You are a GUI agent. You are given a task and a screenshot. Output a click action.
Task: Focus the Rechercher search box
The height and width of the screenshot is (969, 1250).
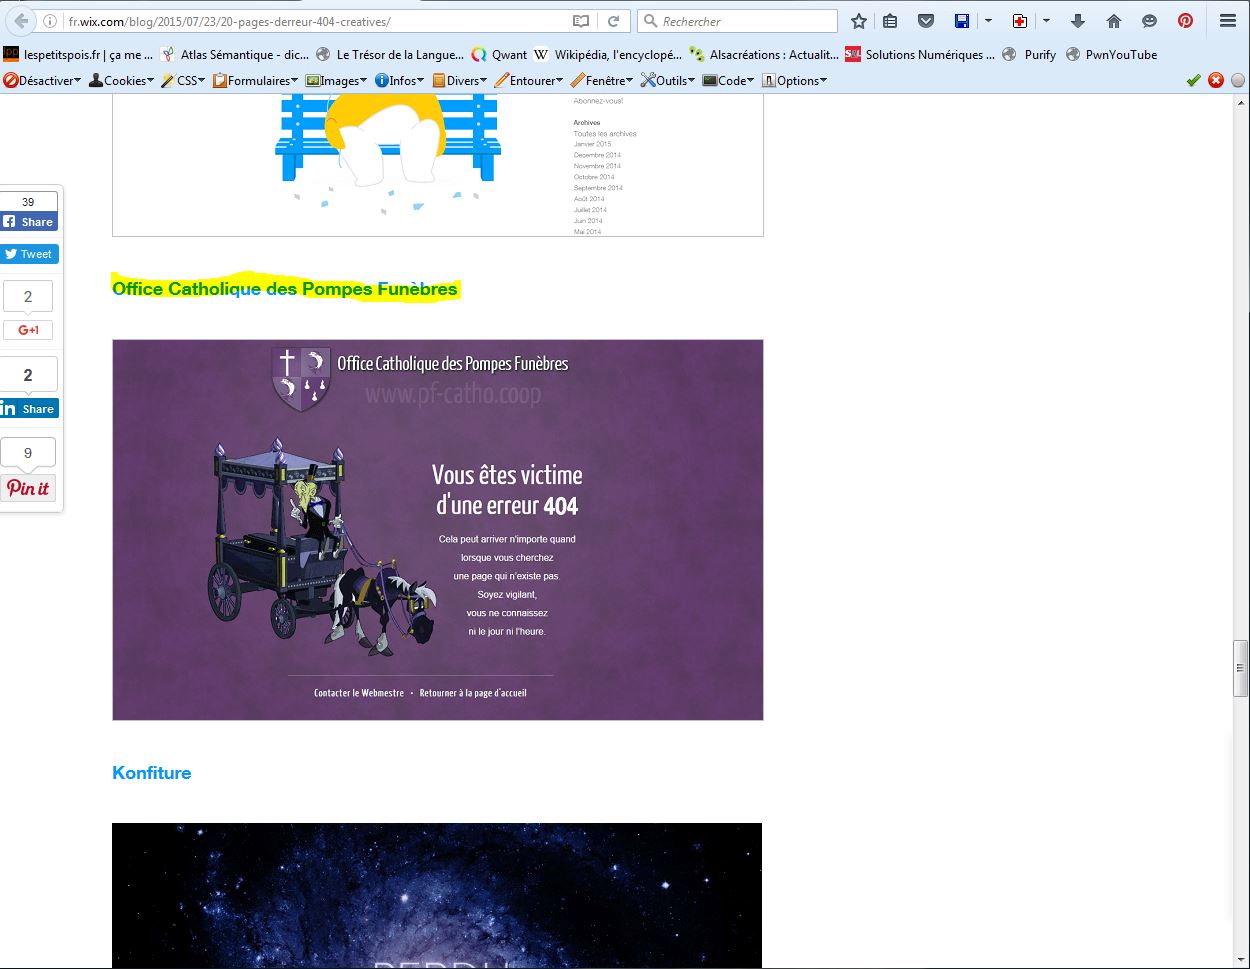coord(737,21)
